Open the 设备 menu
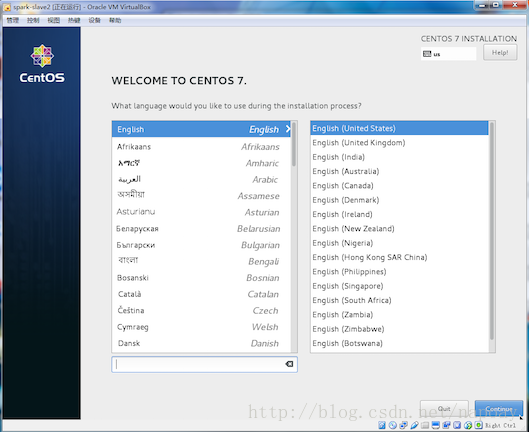The width and height of the screenshot is (529, 432). coord(94,20)
